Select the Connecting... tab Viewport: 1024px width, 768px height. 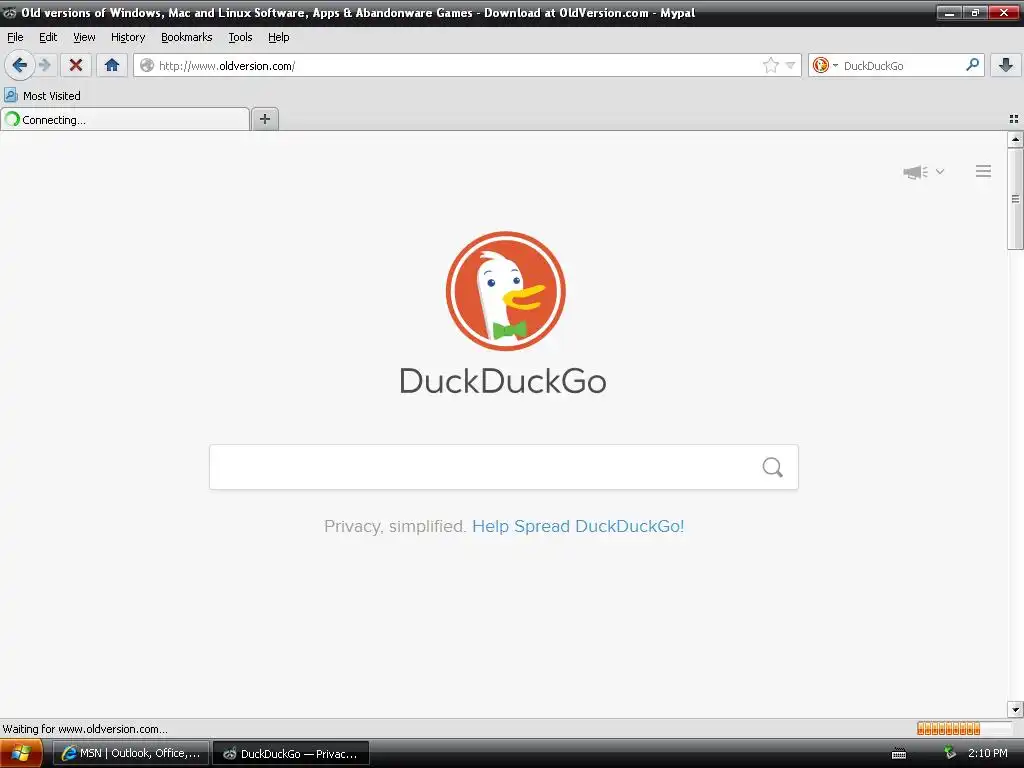coord(125,120)
